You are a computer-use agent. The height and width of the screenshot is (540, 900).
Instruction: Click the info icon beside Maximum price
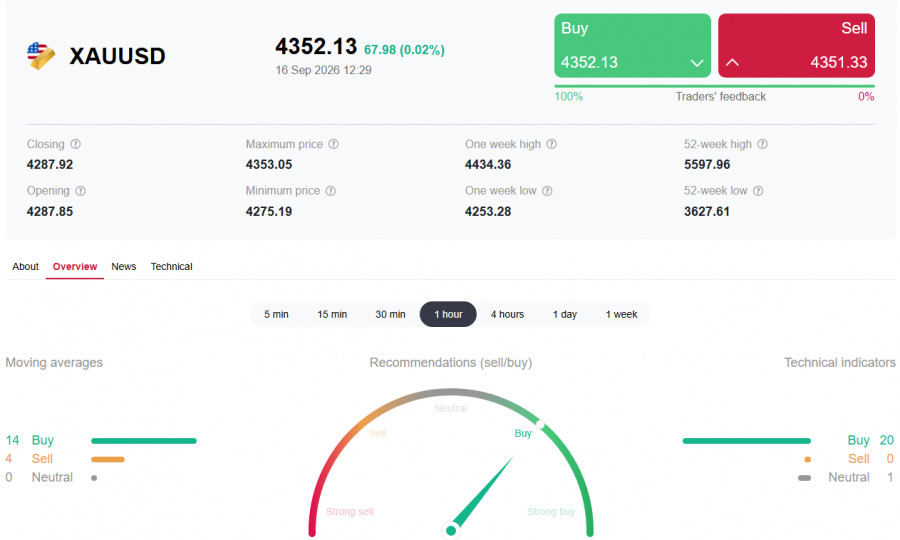(333, 144)
